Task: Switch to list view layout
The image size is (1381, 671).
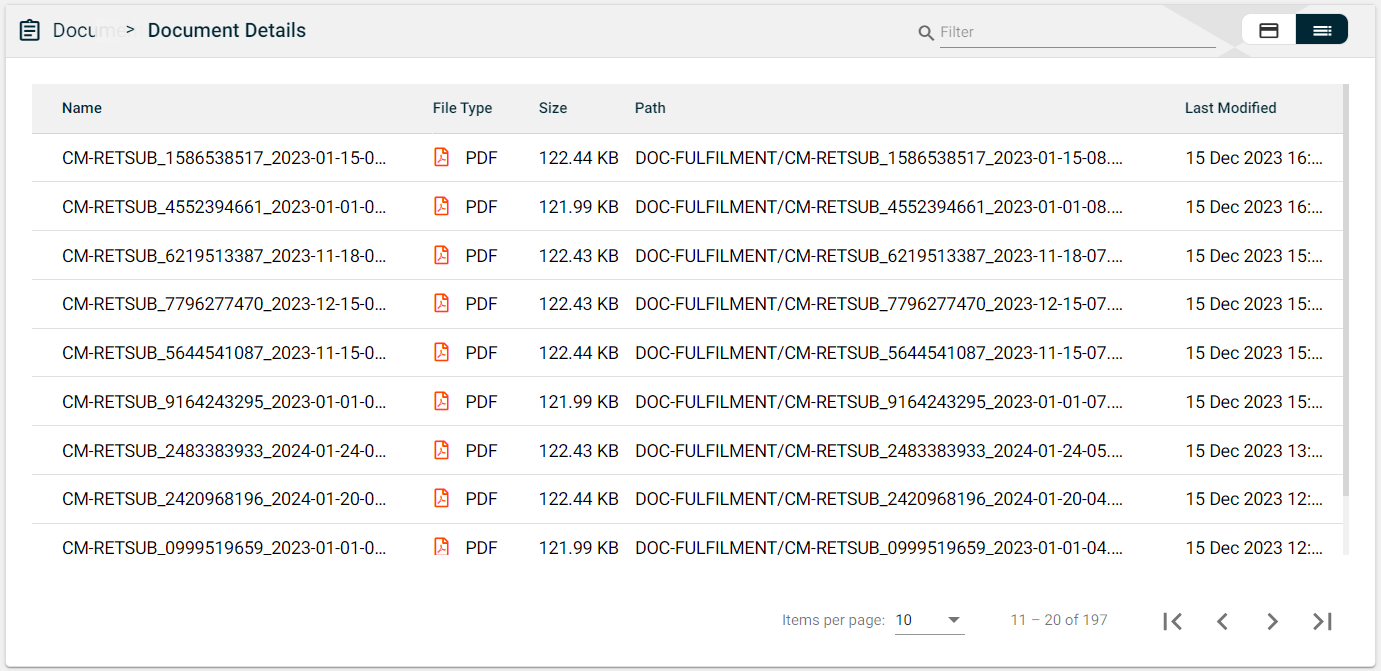Action: (x=1321, y=30)
